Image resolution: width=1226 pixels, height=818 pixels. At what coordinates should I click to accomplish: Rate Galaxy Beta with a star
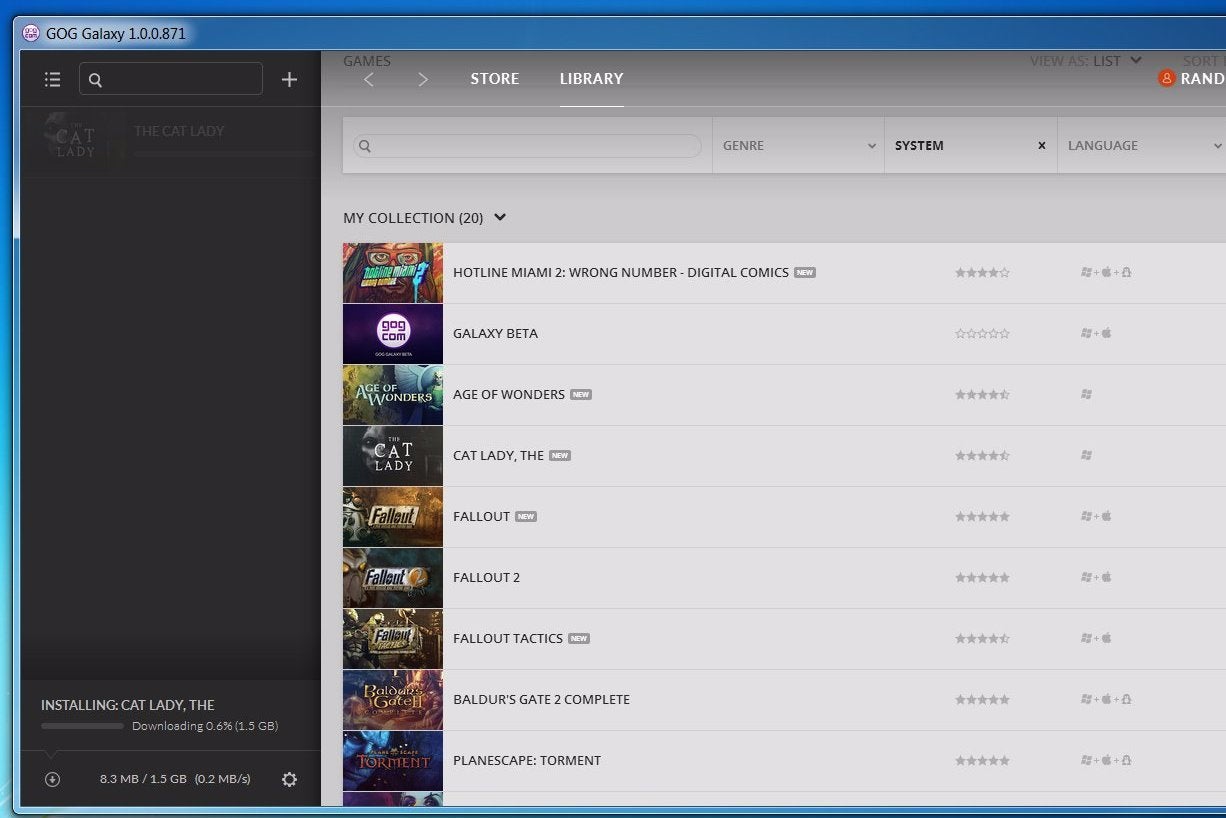pos(982,333)
